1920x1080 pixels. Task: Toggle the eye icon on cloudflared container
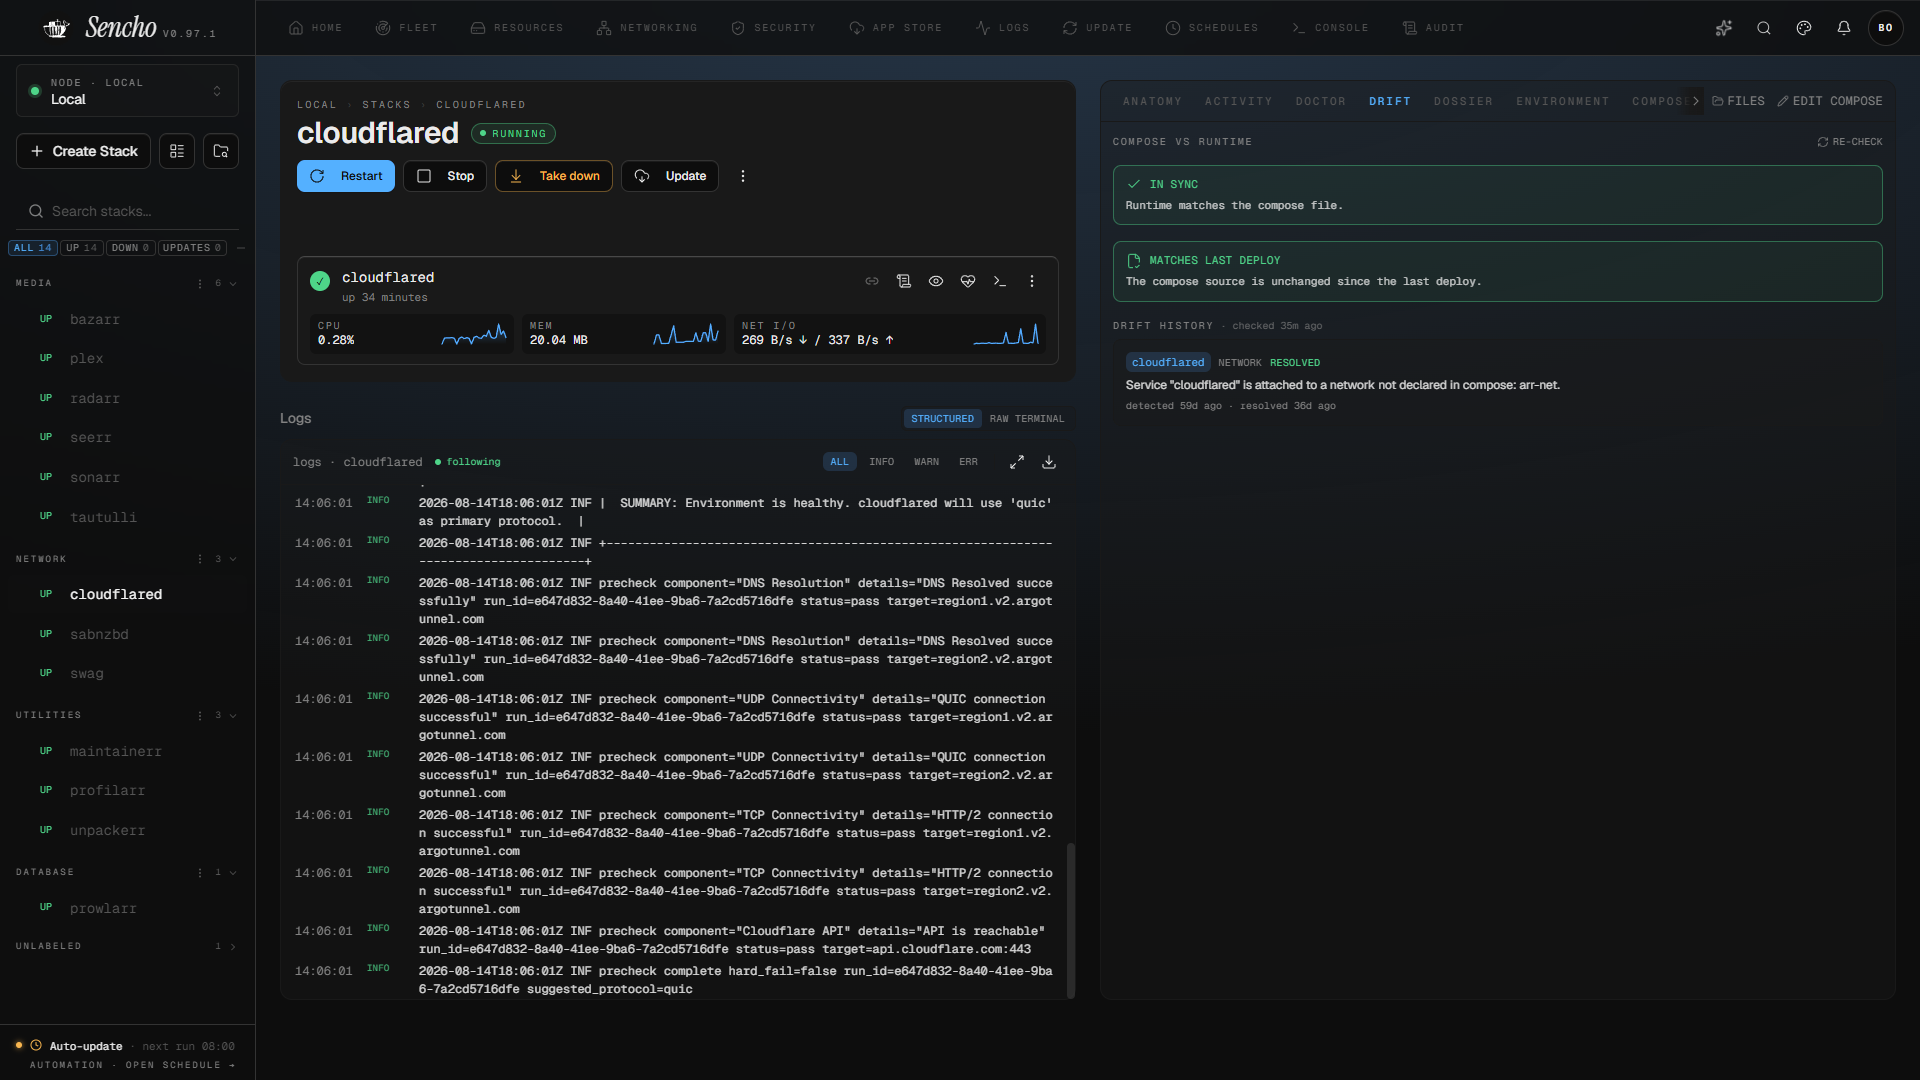[936, 281]
